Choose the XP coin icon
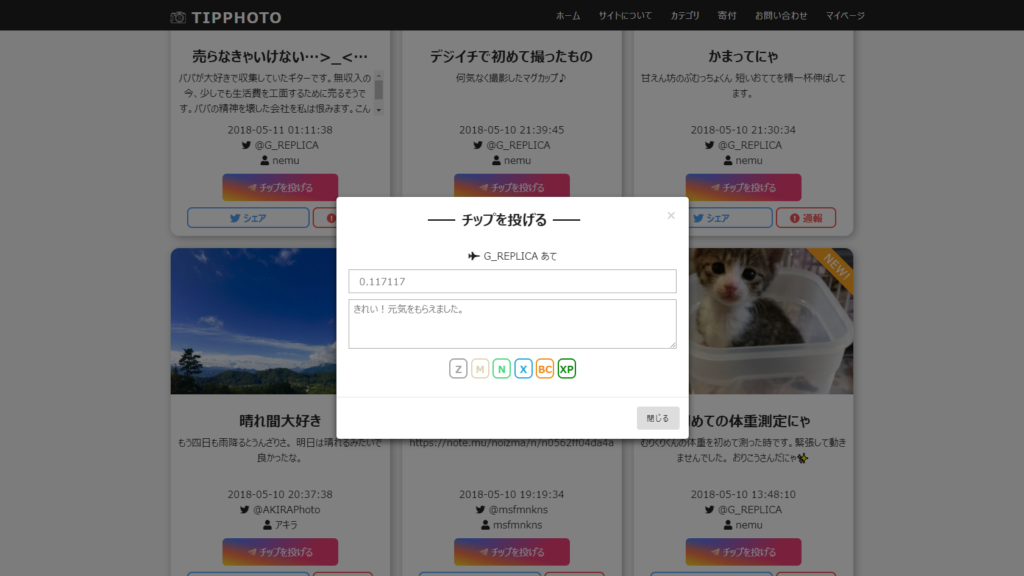 [x=567, y=369]
